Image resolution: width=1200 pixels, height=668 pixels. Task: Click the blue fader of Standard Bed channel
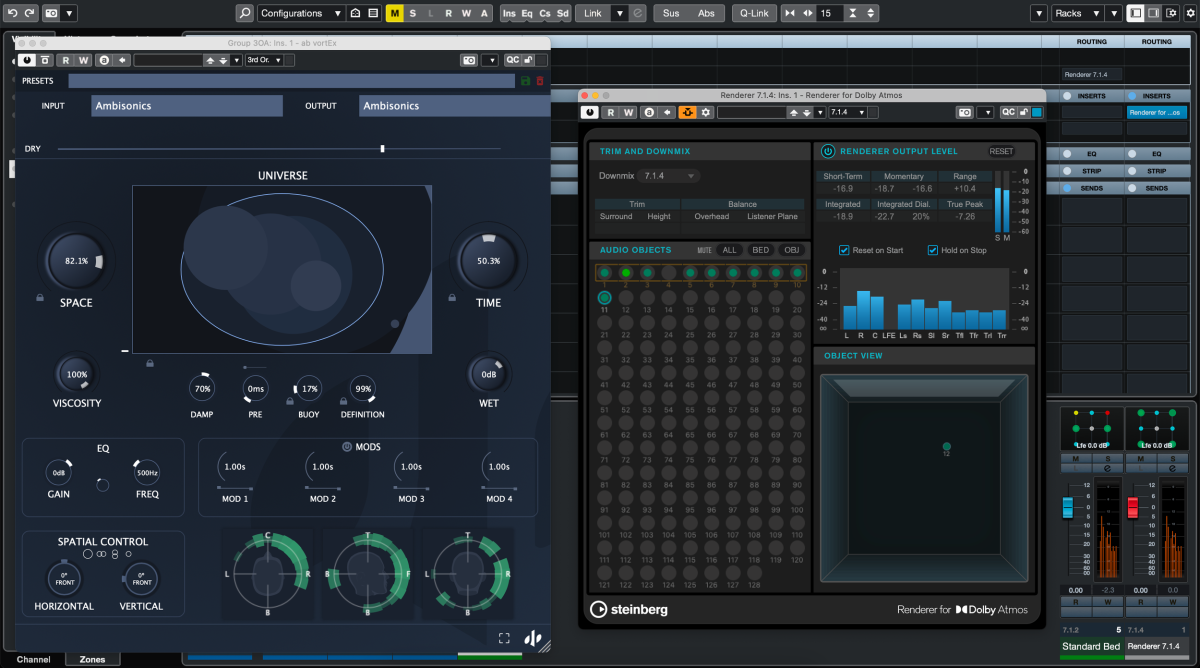click(x=1067, y=508)
